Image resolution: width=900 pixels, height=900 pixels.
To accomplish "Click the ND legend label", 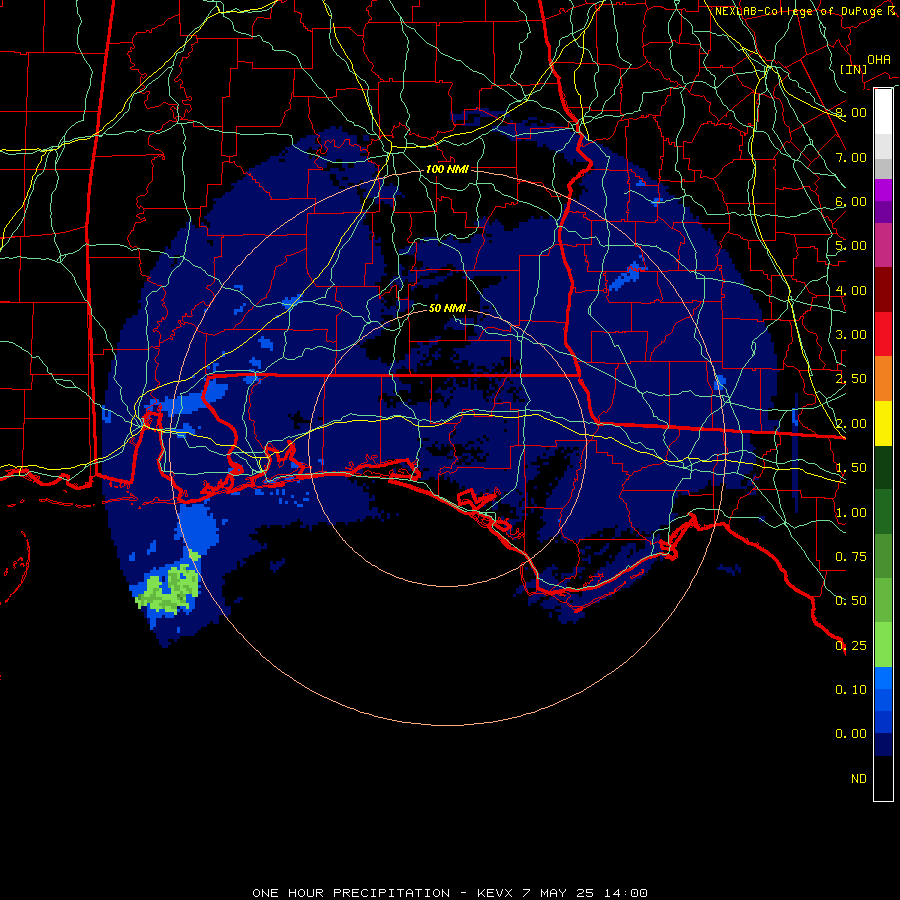I will (859, 779).
